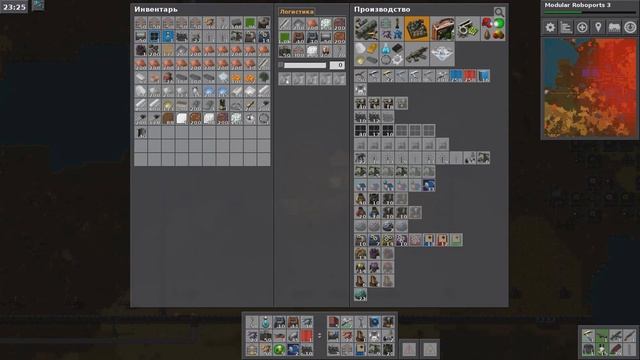Screen dimensions: 640x360
Task: Select the first dark grid panel recipe
Action: [360, 131]
